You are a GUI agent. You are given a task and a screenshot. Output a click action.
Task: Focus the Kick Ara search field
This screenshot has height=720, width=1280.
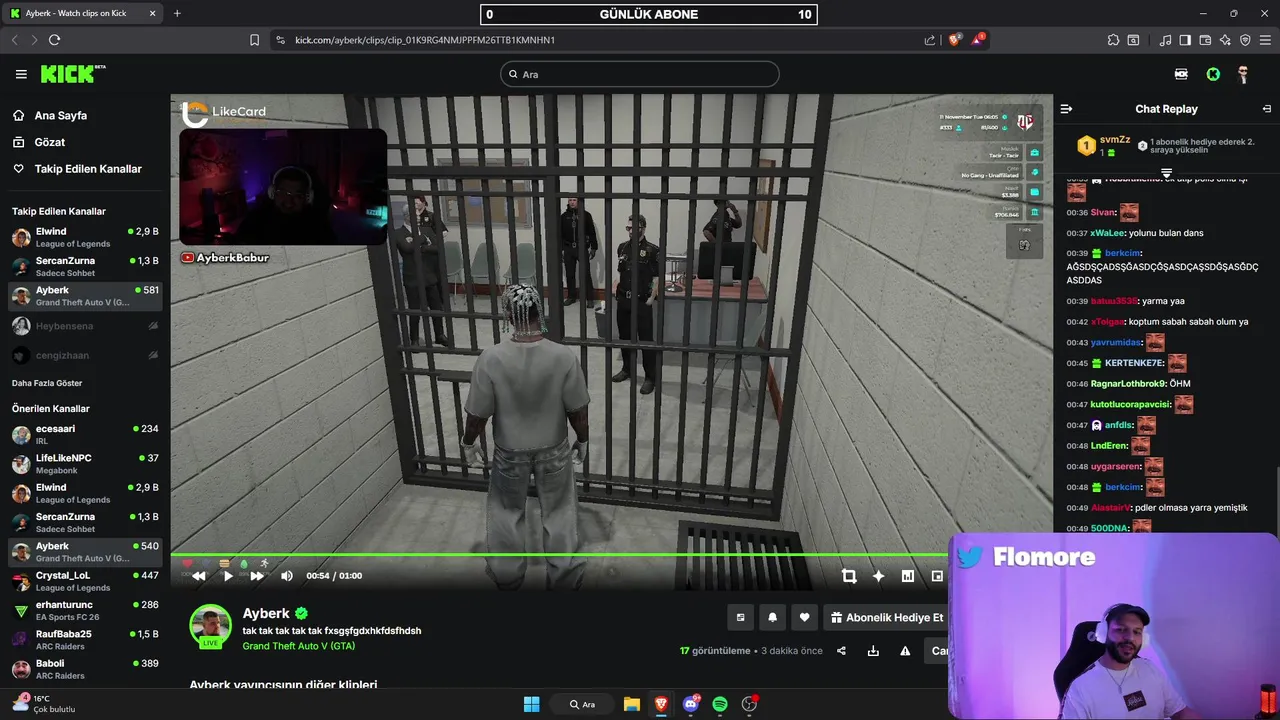click(640, 74)
